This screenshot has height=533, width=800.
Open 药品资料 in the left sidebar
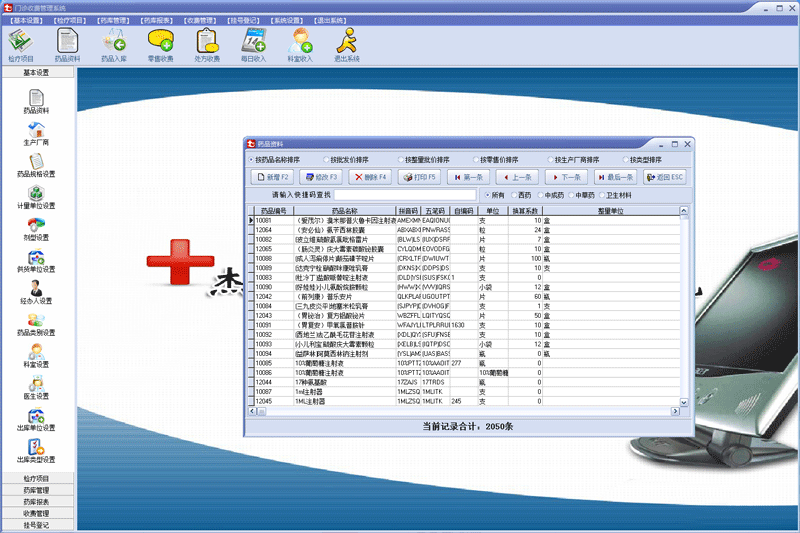click(36, 101)
